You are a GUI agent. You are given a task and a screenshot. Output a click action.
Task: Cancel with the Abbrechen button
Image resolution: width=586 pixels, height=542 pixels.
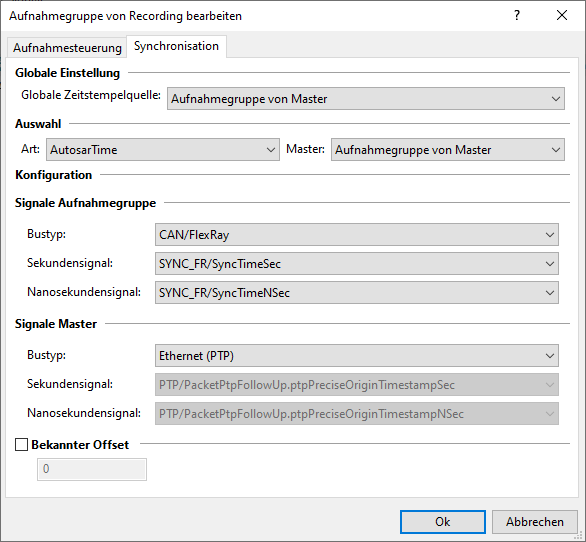coord(534,522)
